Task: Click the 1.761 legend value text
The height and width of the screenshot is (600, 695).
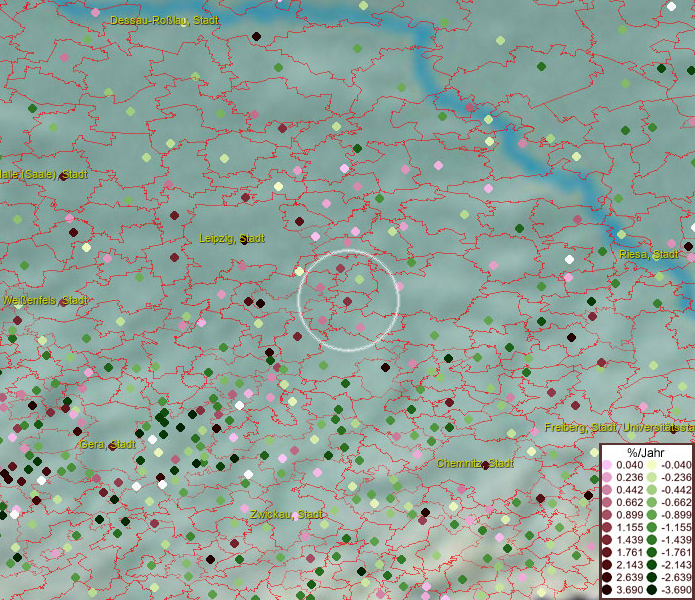Action: point(629,553)
